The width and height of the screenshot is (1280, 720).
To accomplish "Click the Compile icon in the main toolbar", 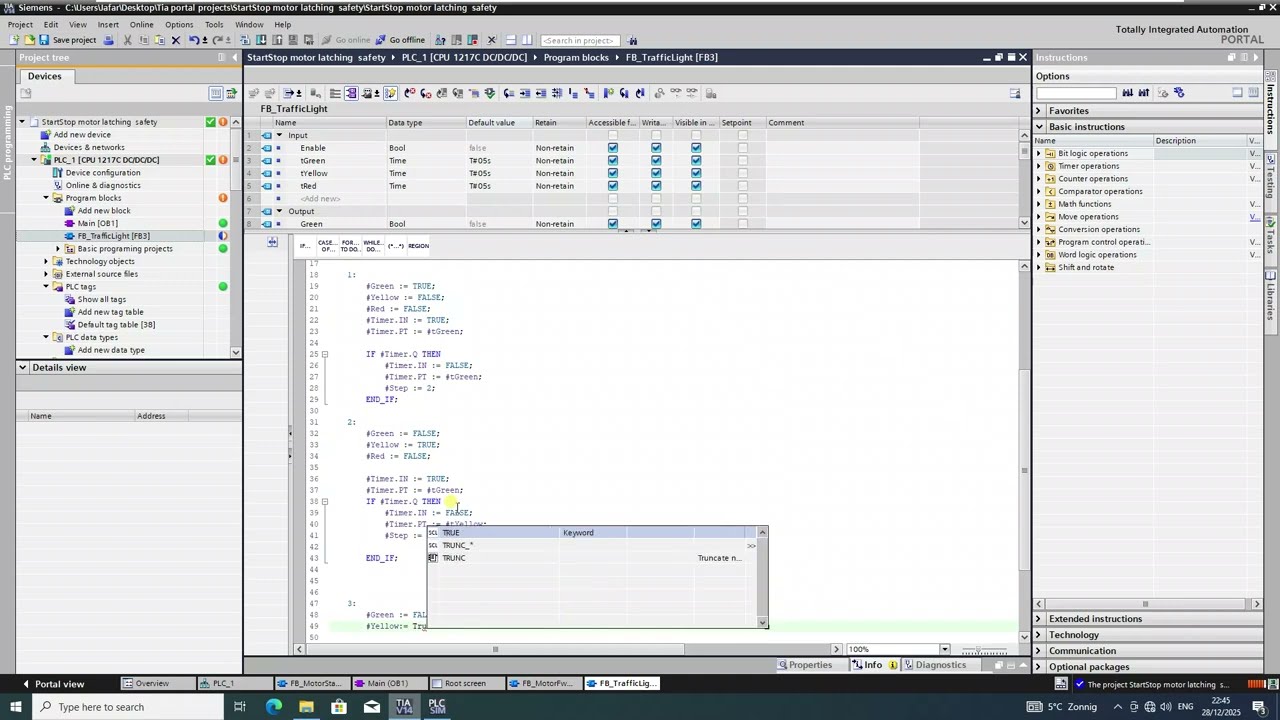I will point(245,40).
